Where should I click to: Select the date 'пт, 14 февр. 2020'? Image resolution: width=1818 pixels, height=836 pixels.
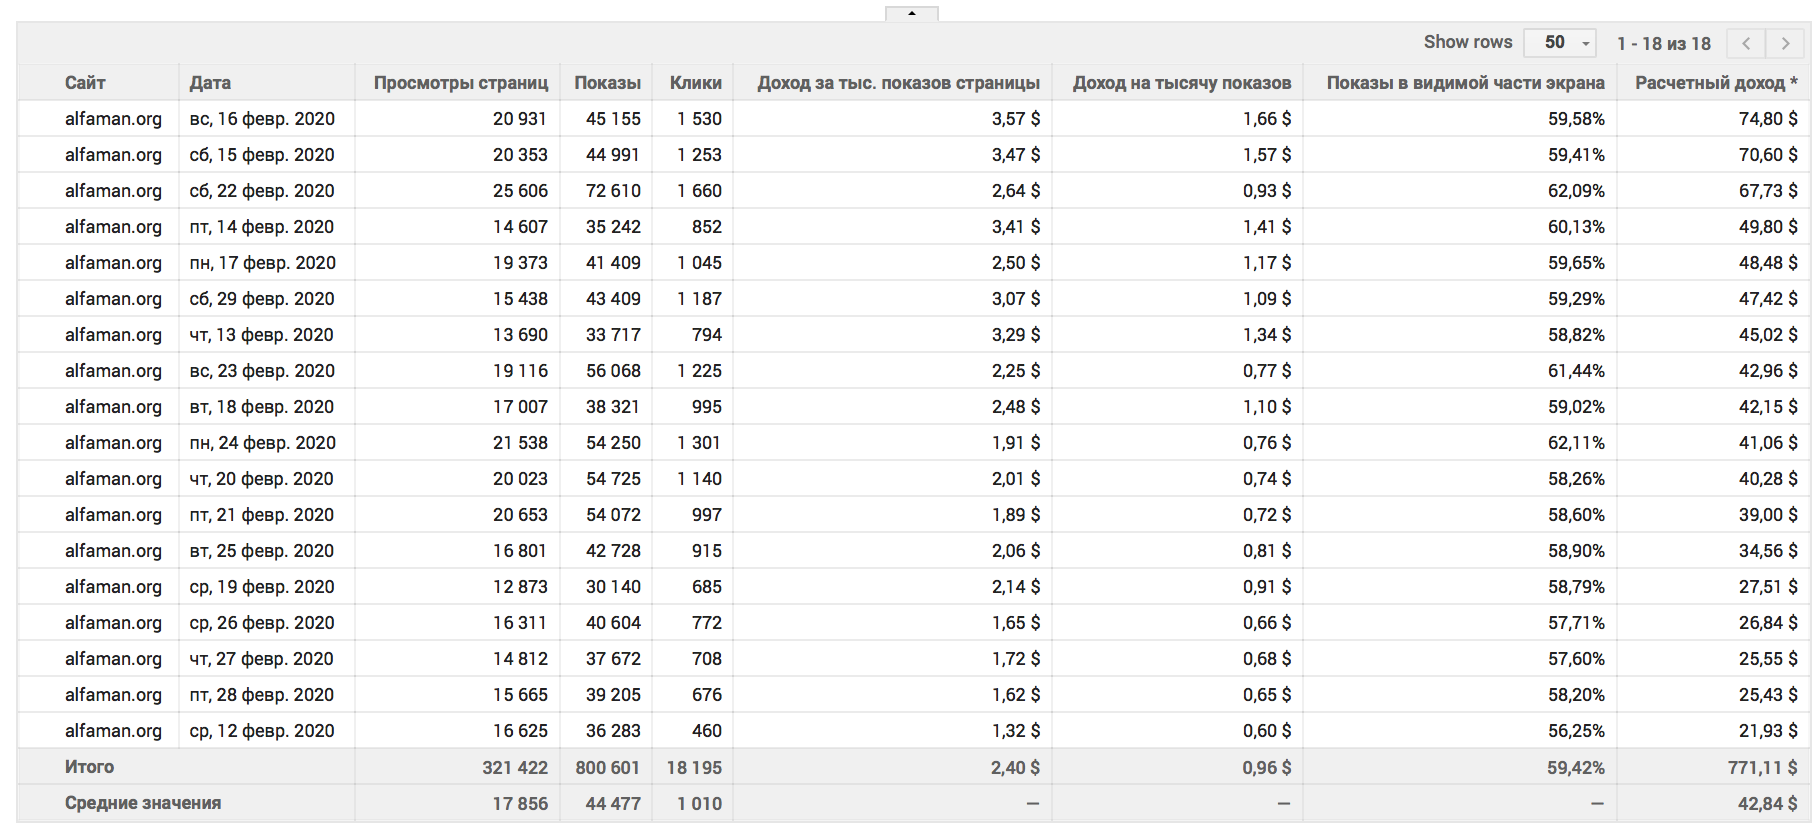click(262, 227)
